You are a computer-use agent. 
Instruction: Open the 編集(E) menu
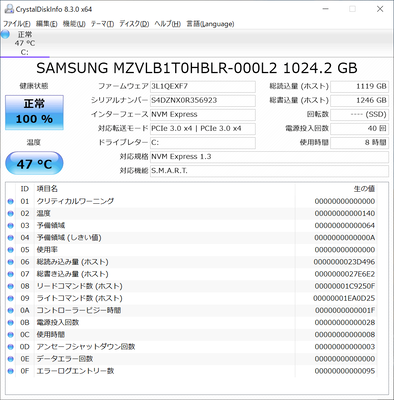47,24
